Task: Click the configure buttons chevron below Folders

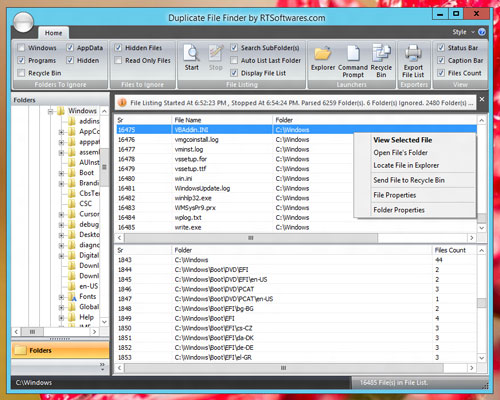Action: point(102,366)
